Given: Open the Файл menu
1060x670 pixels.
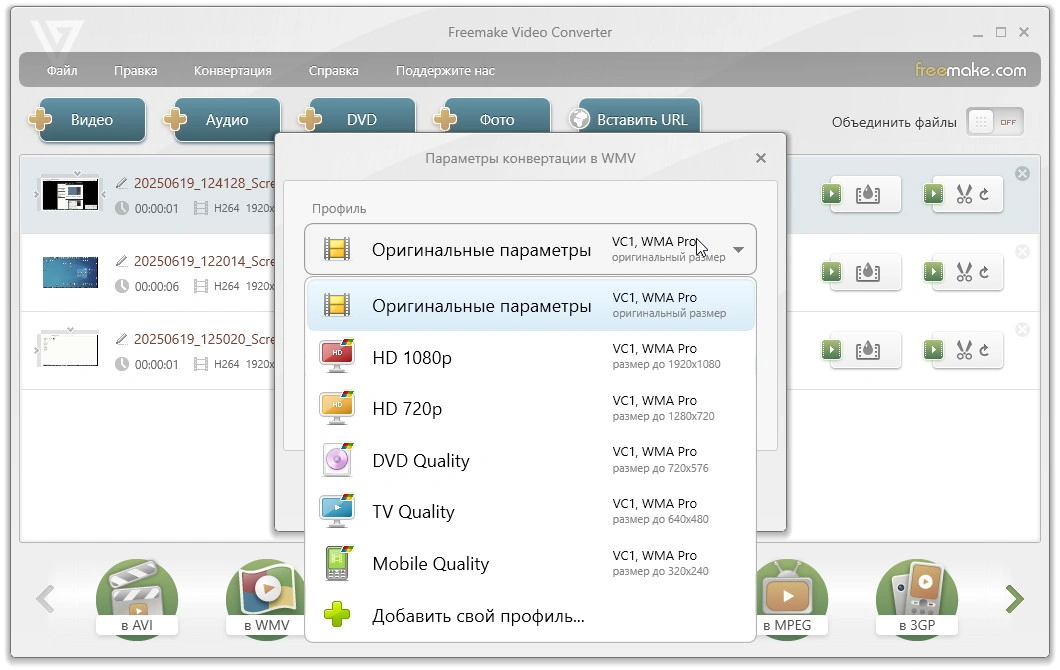Looking at the screenshot, I should pos(62,70).
